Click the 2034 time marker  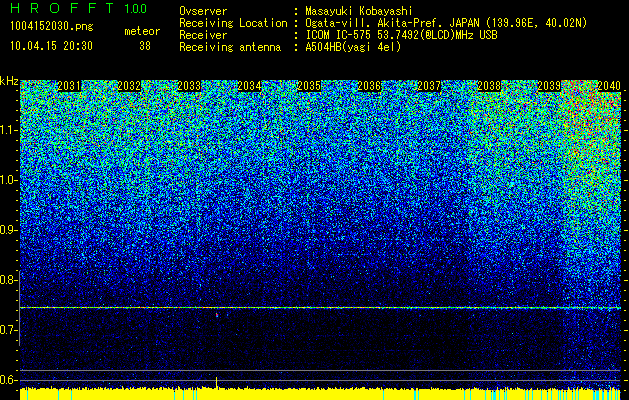coord(249,86)
